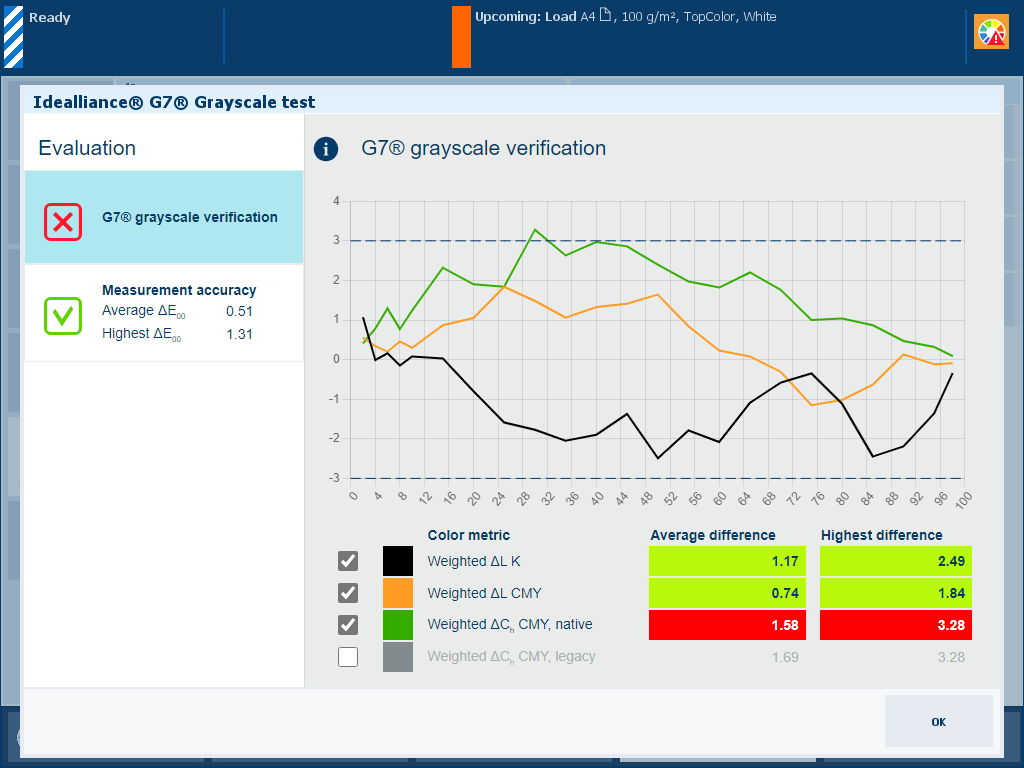Click the green checkmark measurement accuracy icon
The height and width of the screenshot is (768, 1024).
pos(63,315)
